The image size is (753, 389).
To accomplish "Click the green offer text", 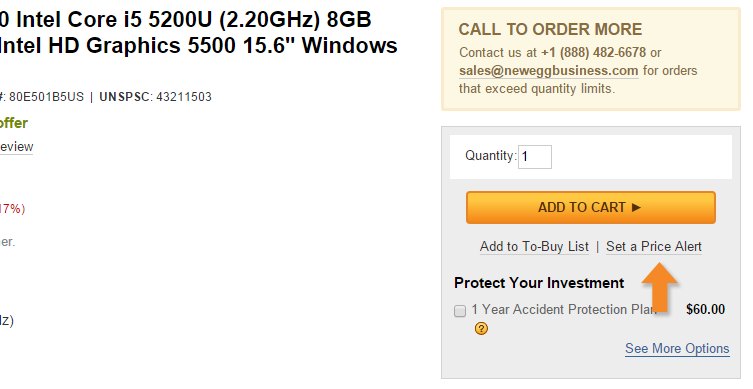I will coord(14,123).
